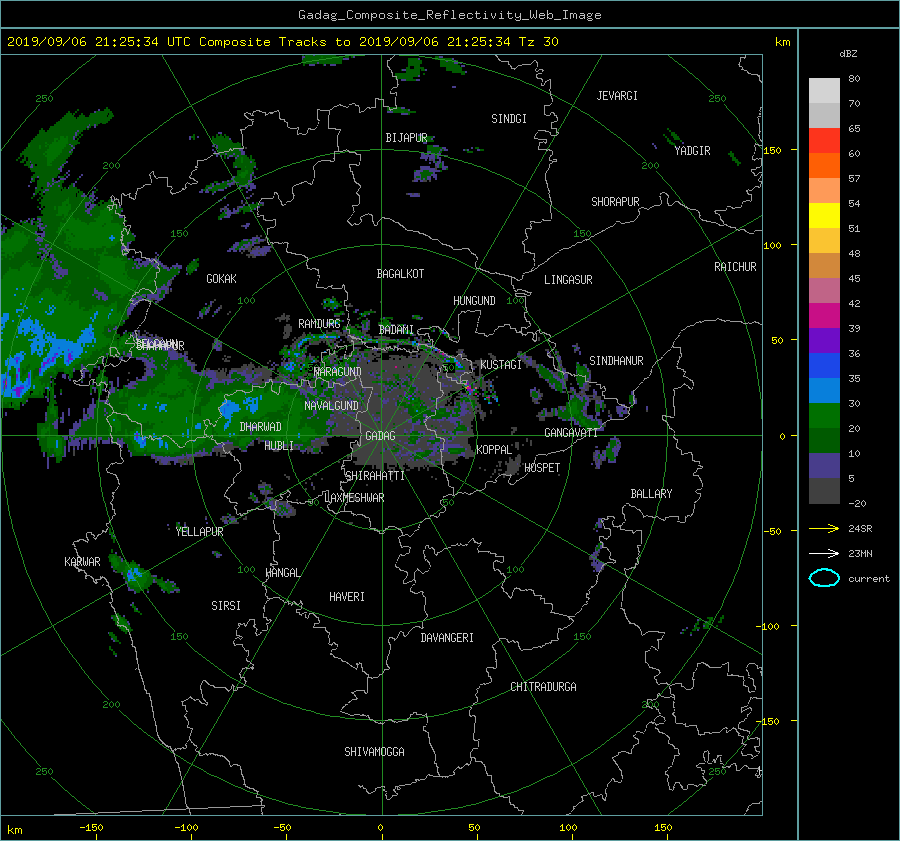Click the HANGAL city label

[282, 573]
